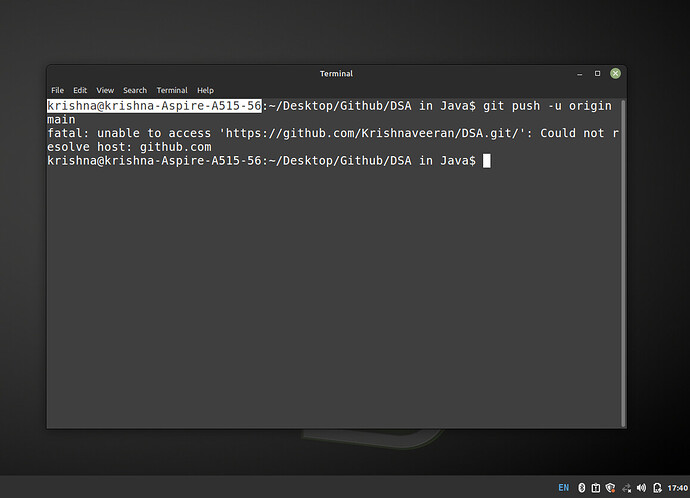This screenshot has height=498, width=690.
Task: Click the cursor at the terminal prompt
Action: (x=487, y=160)
